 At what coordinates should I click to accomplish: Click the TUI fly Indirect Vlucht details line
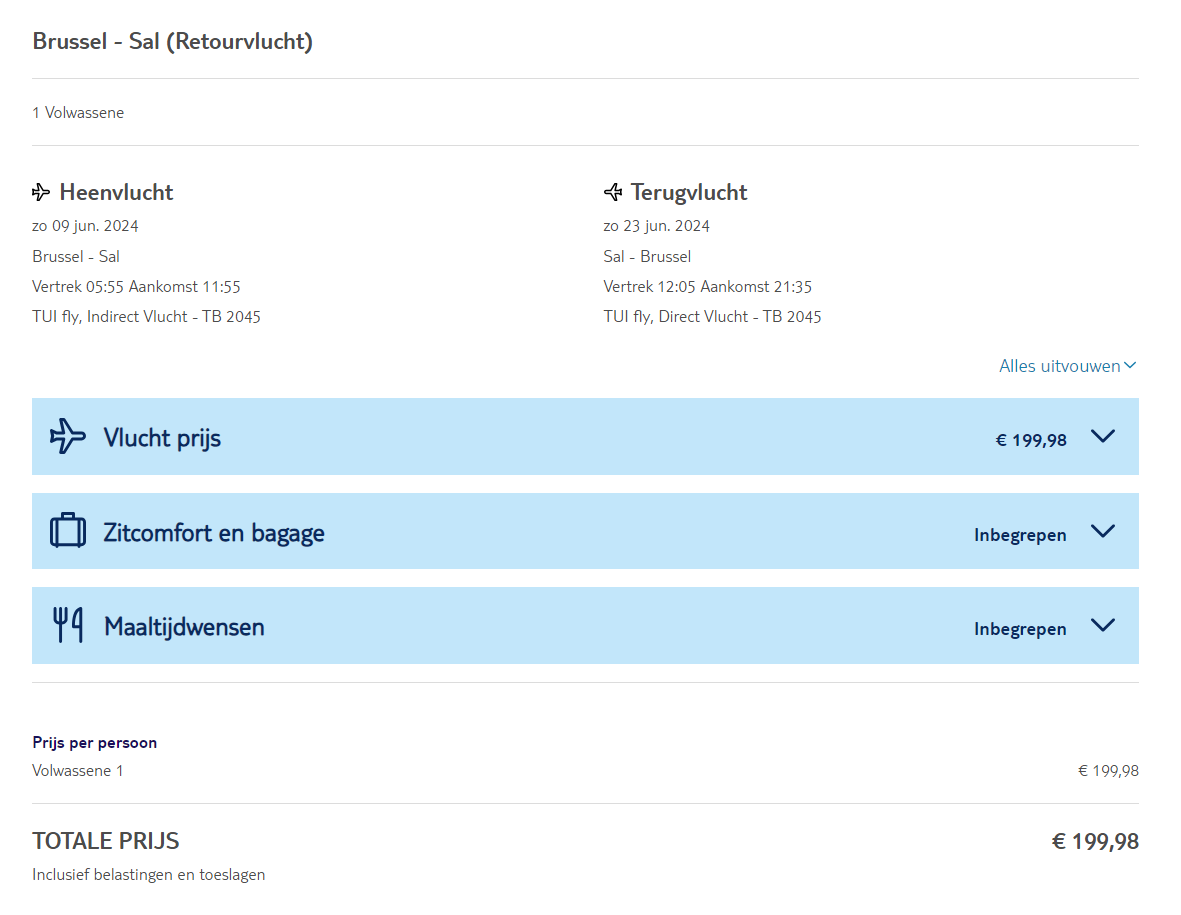pos(146,317)
